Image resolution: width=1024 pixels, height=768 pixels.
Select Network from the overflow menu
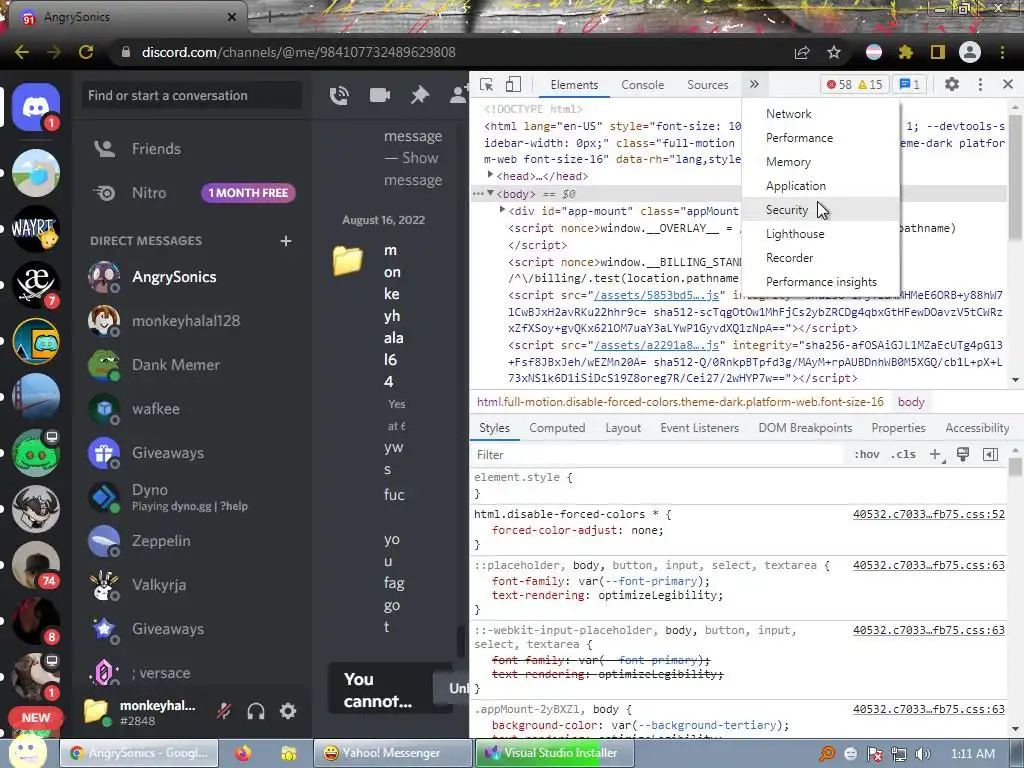point(821,114)
